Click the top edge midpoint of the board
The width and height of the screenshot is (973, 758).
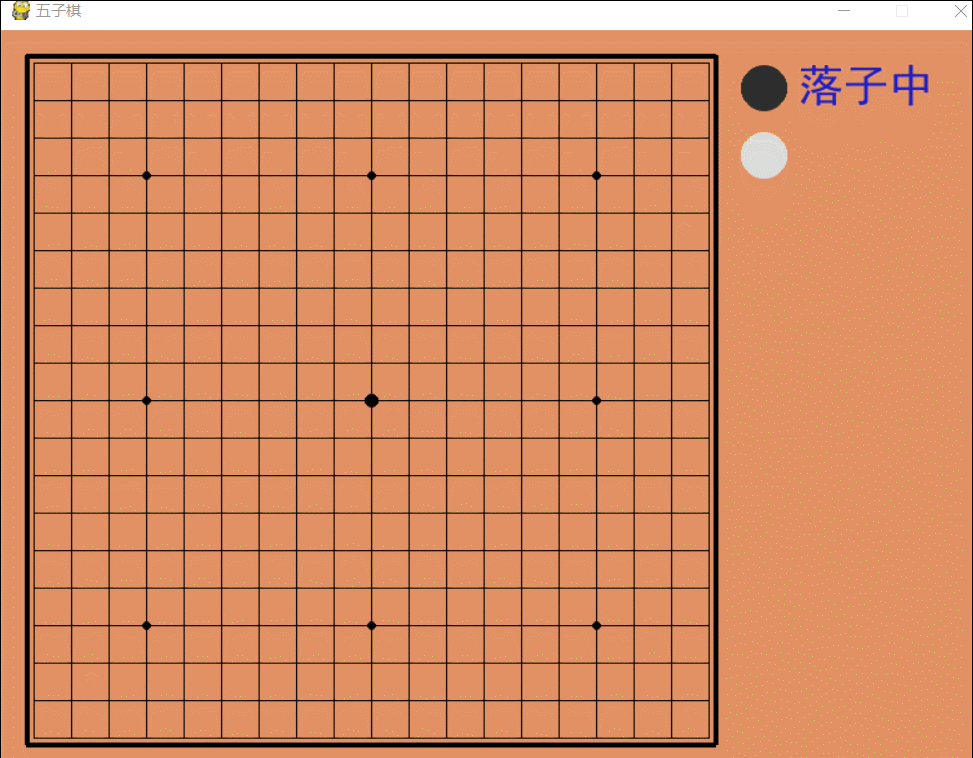(371, 62)
